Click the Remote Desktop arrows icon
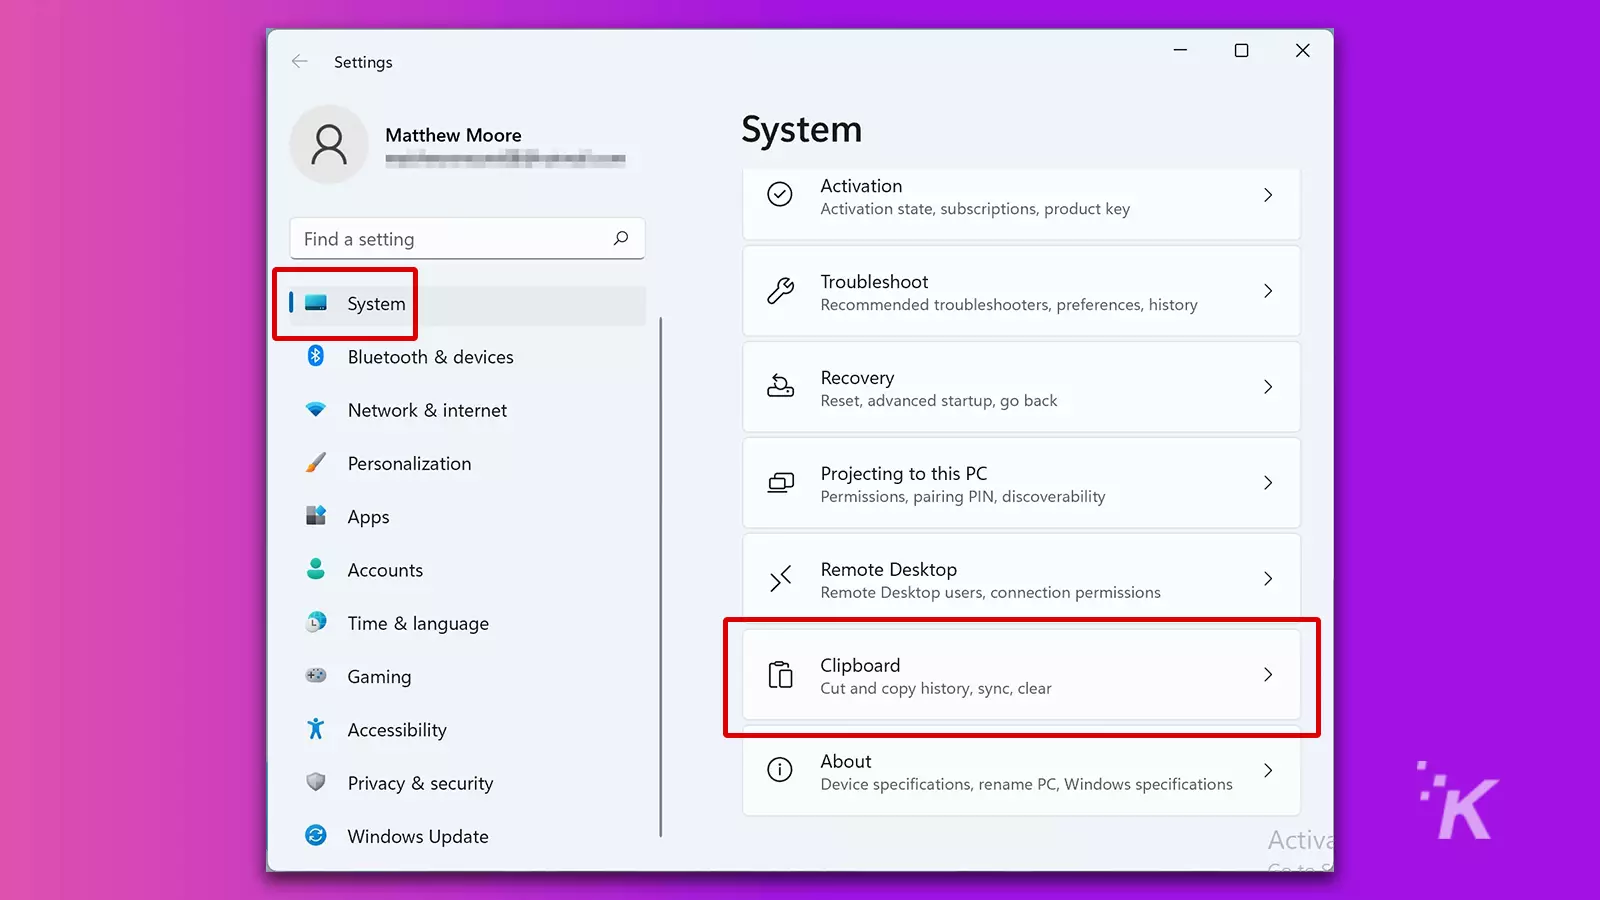Viewport: 1600px width, 900px height. [780, 578]
